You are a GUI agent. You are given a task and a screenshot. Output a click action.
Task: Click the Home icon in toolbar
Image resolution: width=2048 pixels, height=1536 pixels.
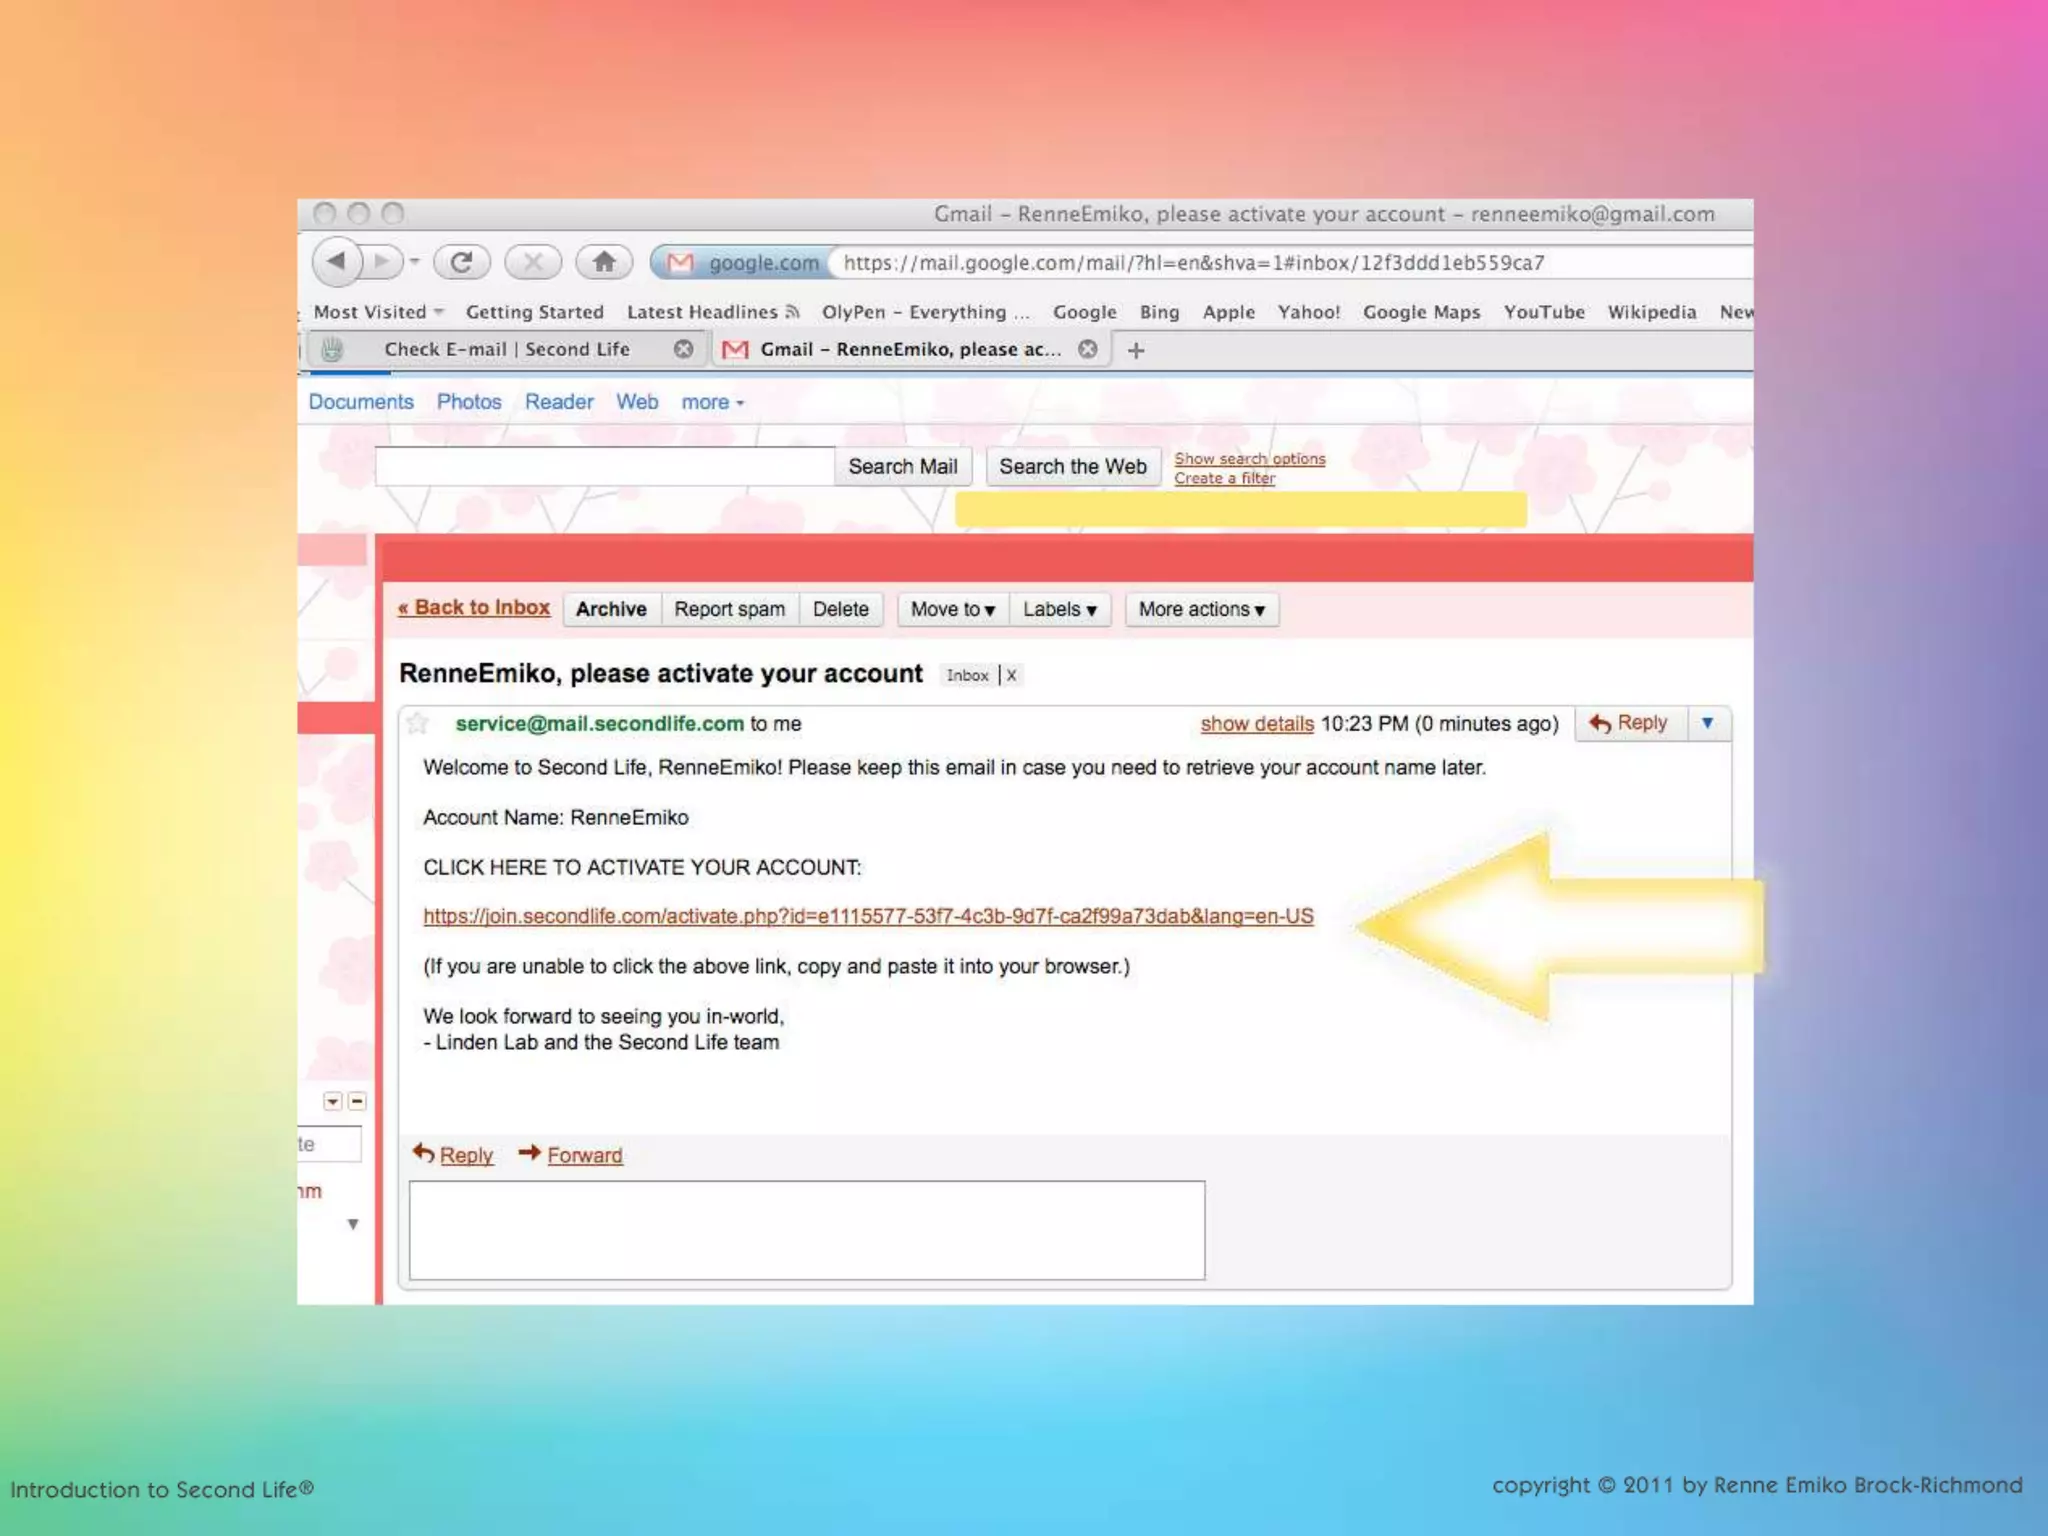[x=604, y=262]
